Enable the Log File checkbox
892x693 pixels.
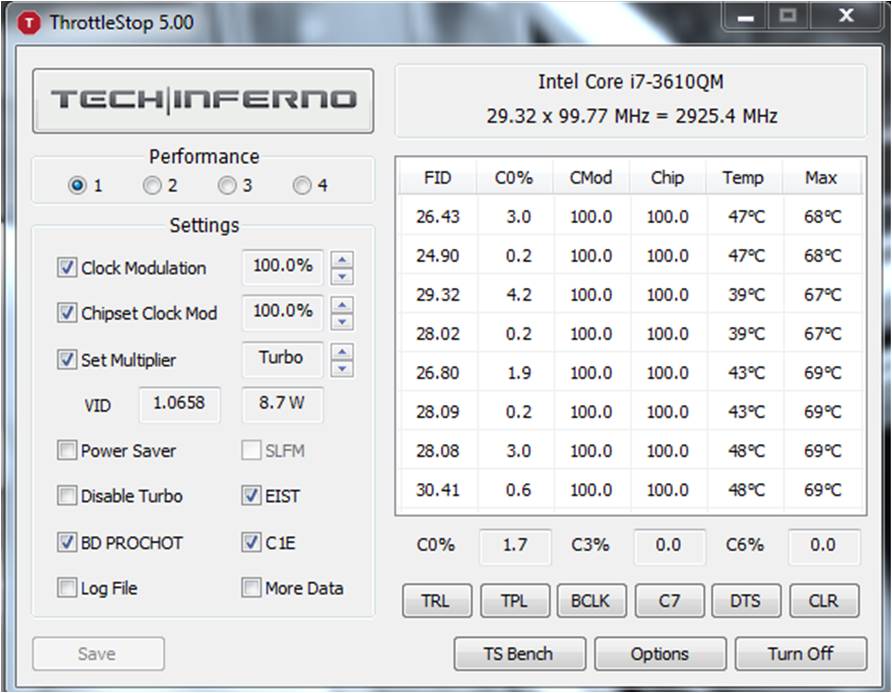coord(67,587)
